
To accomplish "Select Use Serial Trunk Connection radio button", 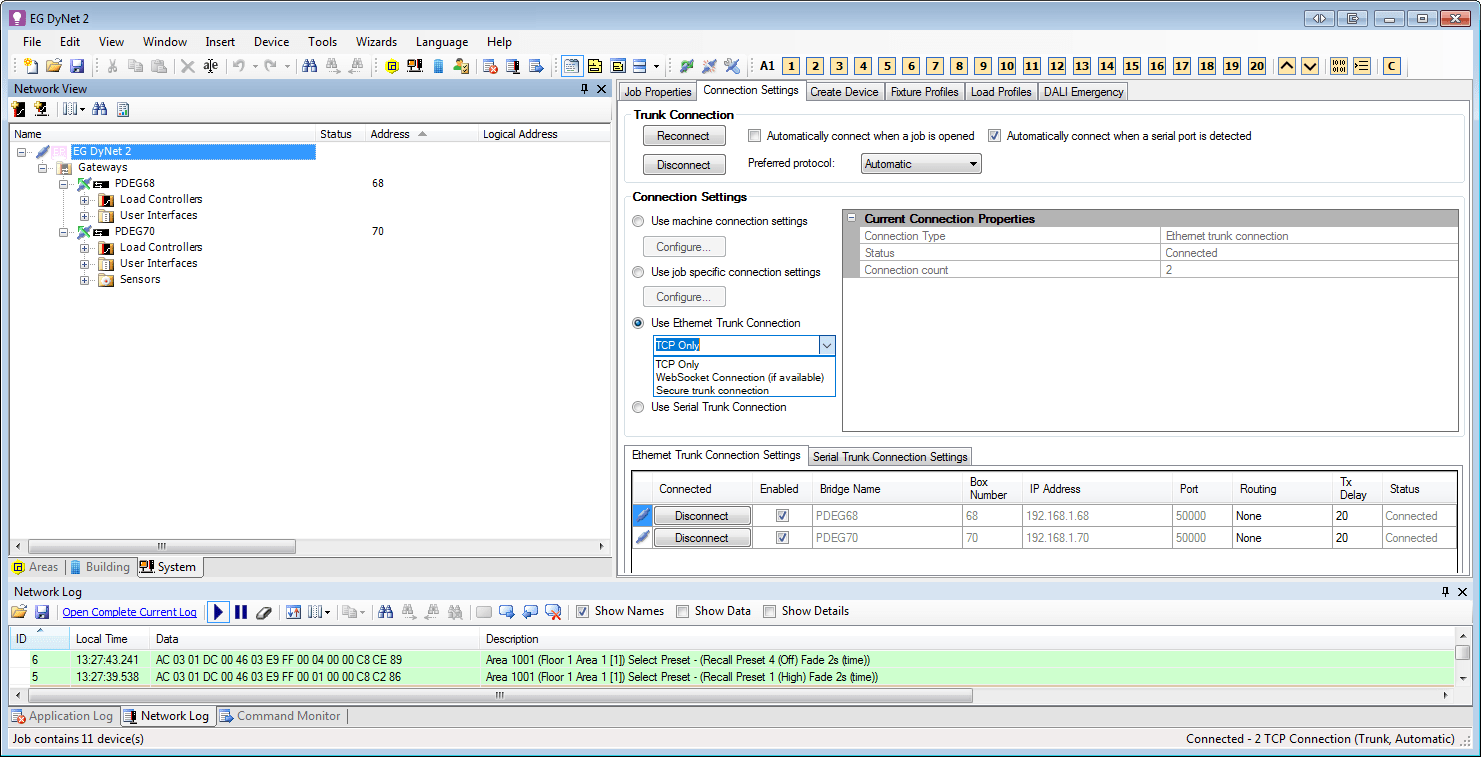I will click(x=638, y=407).
